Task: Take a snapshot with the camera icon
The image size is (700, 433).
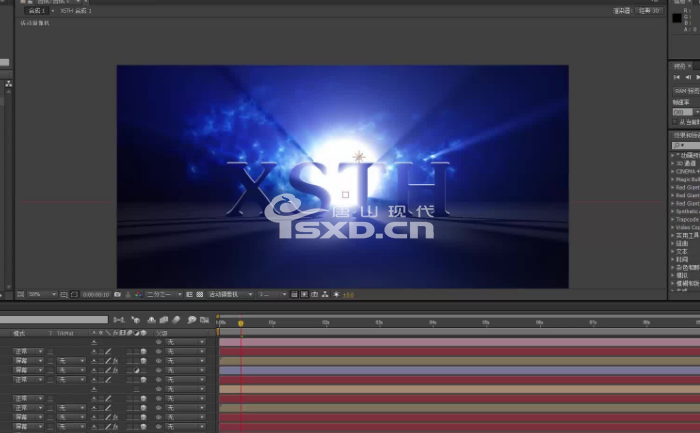Action: pyautogui.click(x=117, y=295)
